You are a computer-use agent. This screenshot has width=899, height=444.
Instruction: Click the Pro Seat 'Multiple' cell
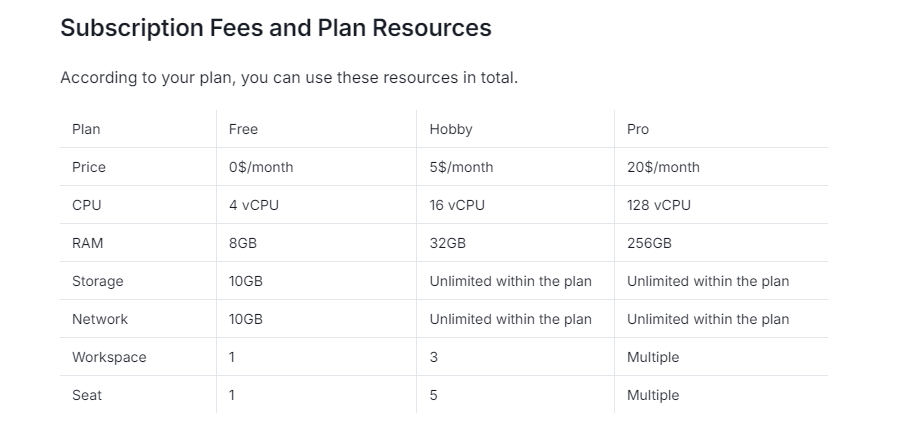652,395
